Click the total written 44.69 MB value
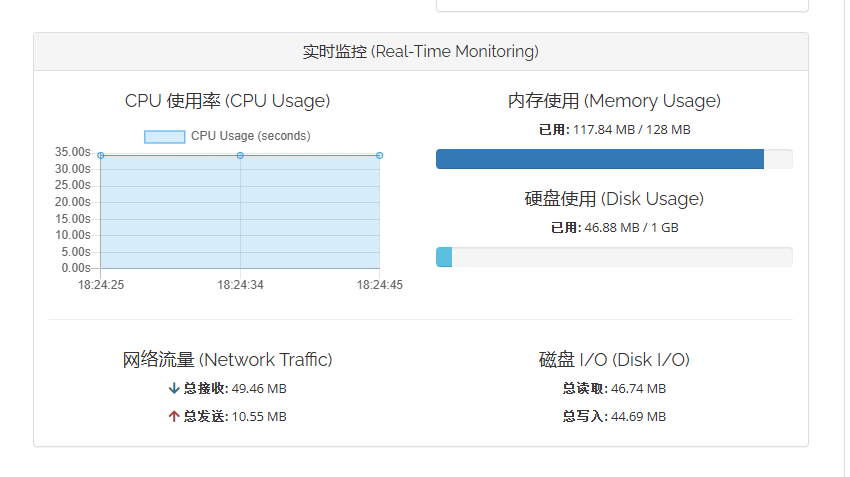Image resolution: width=850 pixels, height=477 pixels. click(638, 416)
